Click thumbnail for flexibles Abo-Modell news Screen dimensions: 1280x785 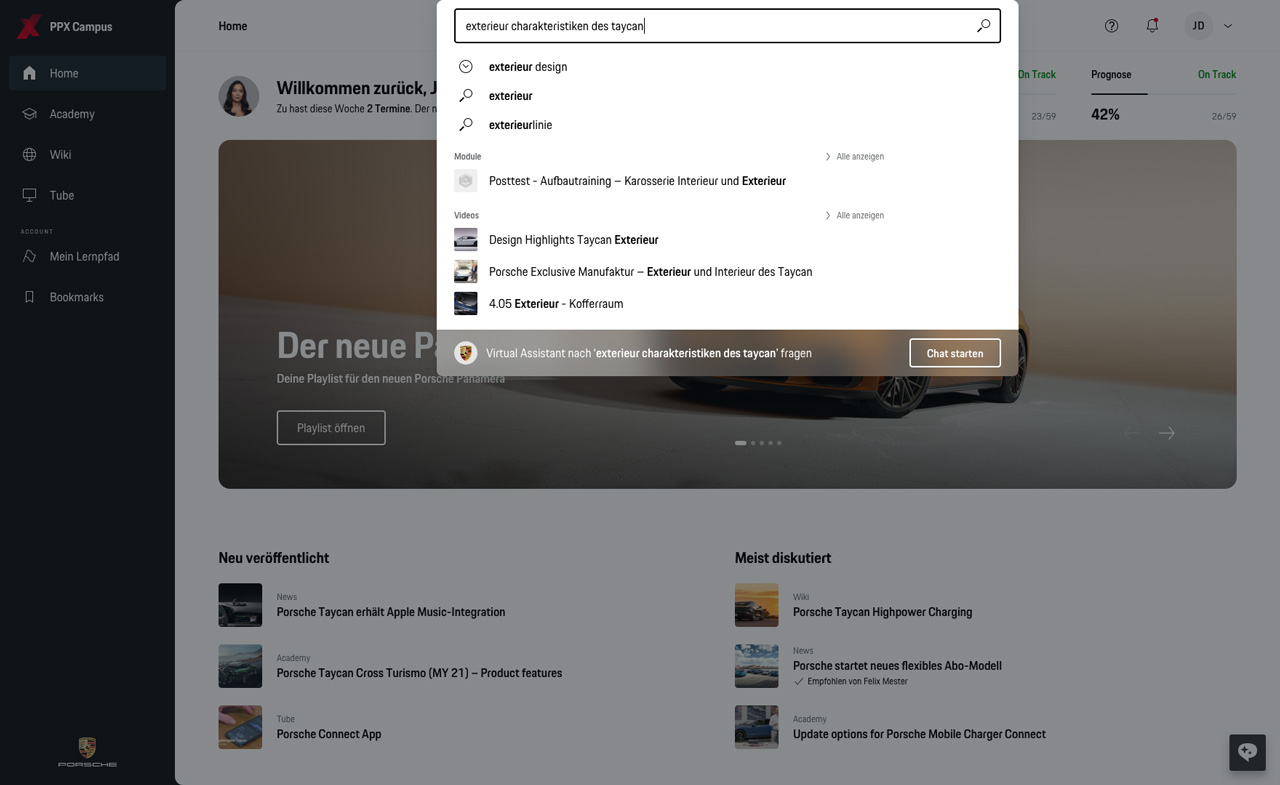(x=756, y=666)
